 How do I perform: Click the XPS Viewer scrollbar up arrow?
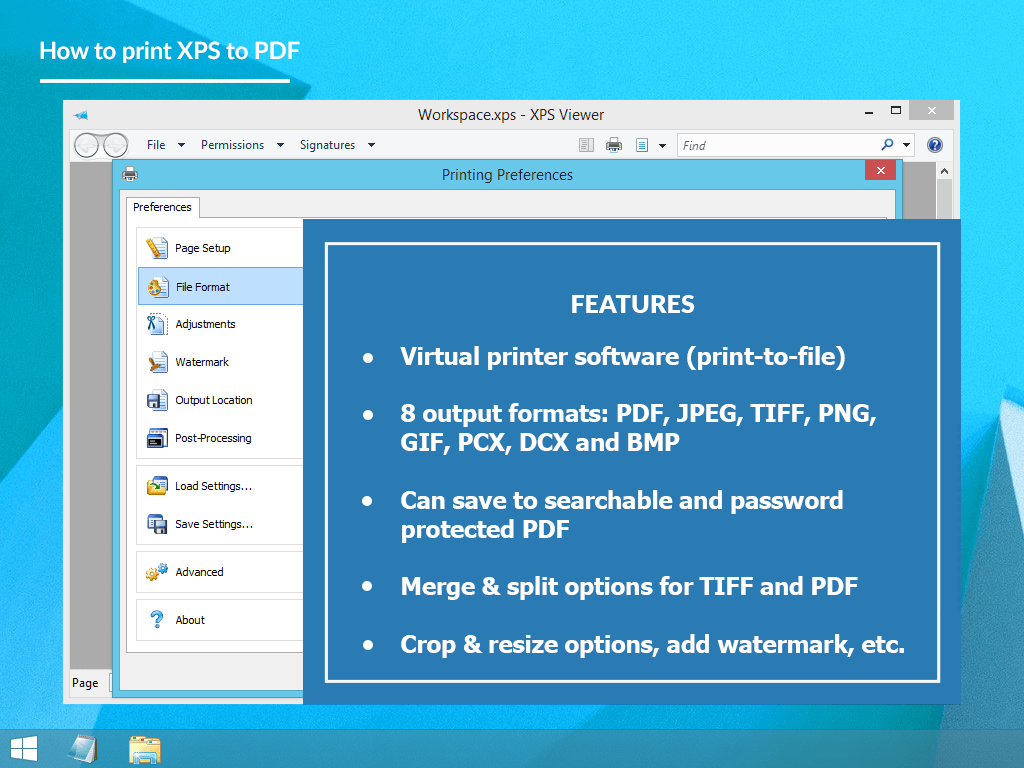944,171
